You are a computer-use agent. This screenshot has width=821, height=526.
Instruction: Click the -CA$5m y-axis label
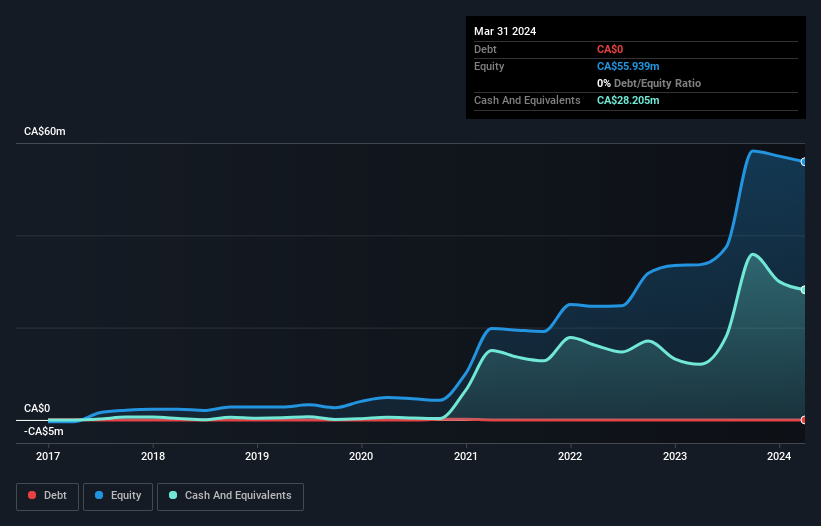click(x=43, y=431)
